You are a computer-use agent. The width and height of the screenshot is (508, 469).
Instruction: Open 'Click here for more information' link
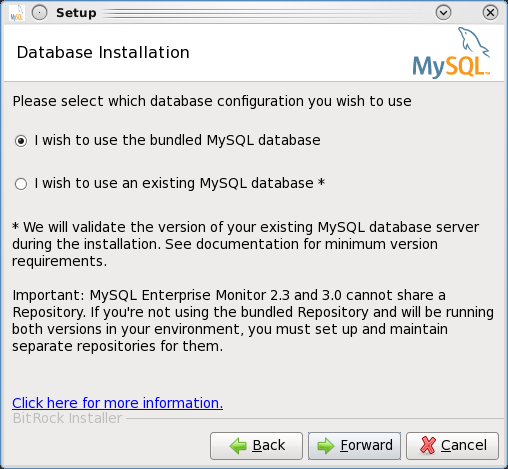pos(117,403)
